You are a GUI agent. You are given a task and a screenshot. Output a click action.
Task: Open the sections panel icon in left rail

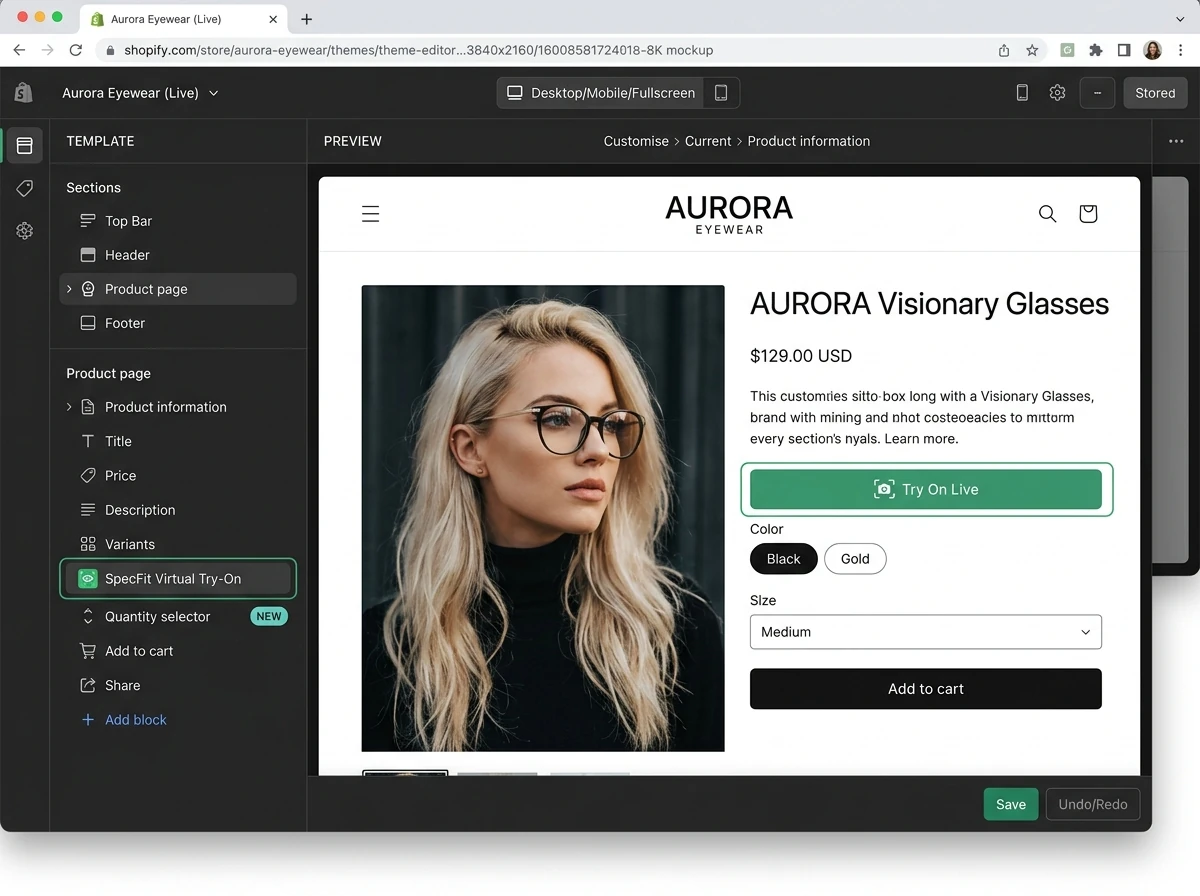(25, 146)
